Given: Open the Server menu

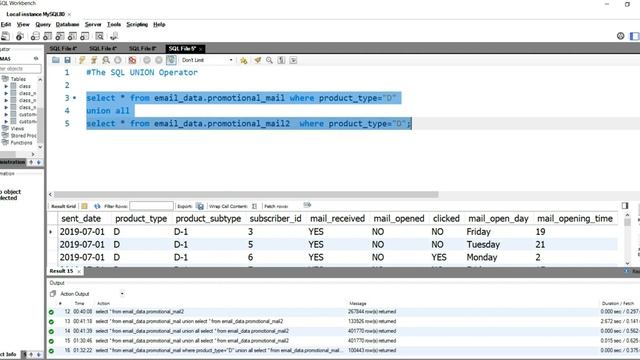Looking at the screenshot, I should 93,24.
